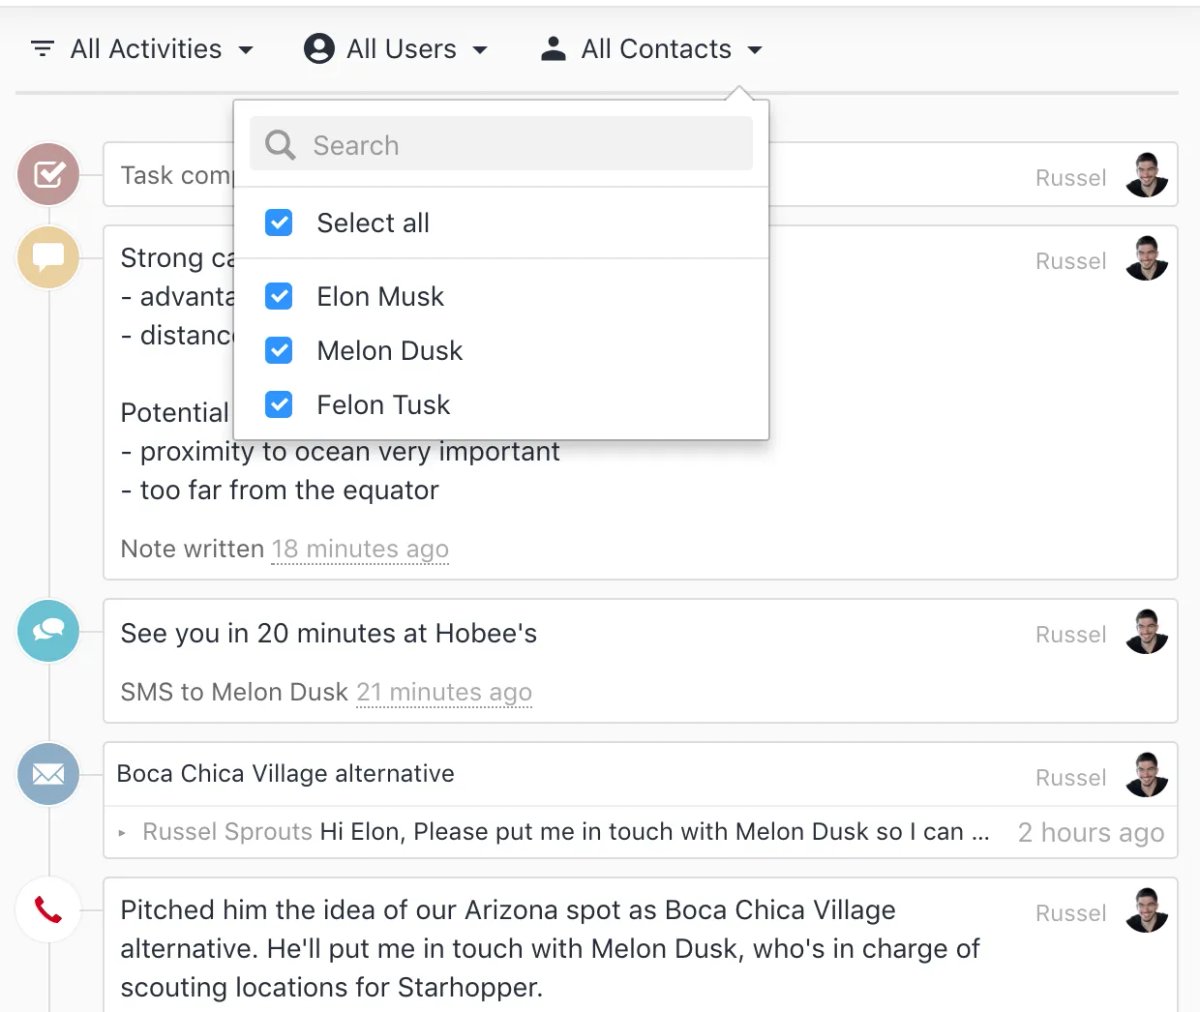The image size is (1200, 1012).
Task: Collapse the All Contacts dropdown
Action: coord(651,48)
